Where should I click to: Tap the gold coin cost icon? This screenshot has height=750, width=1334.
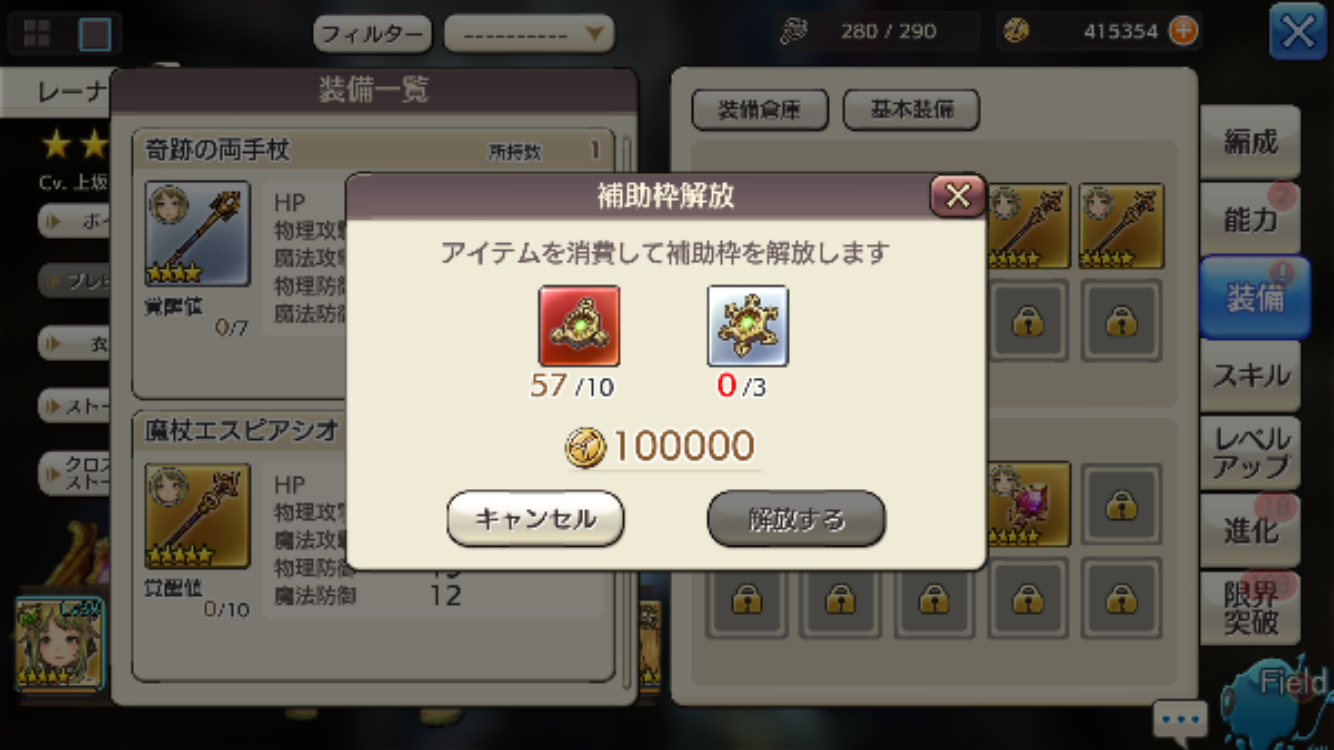[586, 447]
